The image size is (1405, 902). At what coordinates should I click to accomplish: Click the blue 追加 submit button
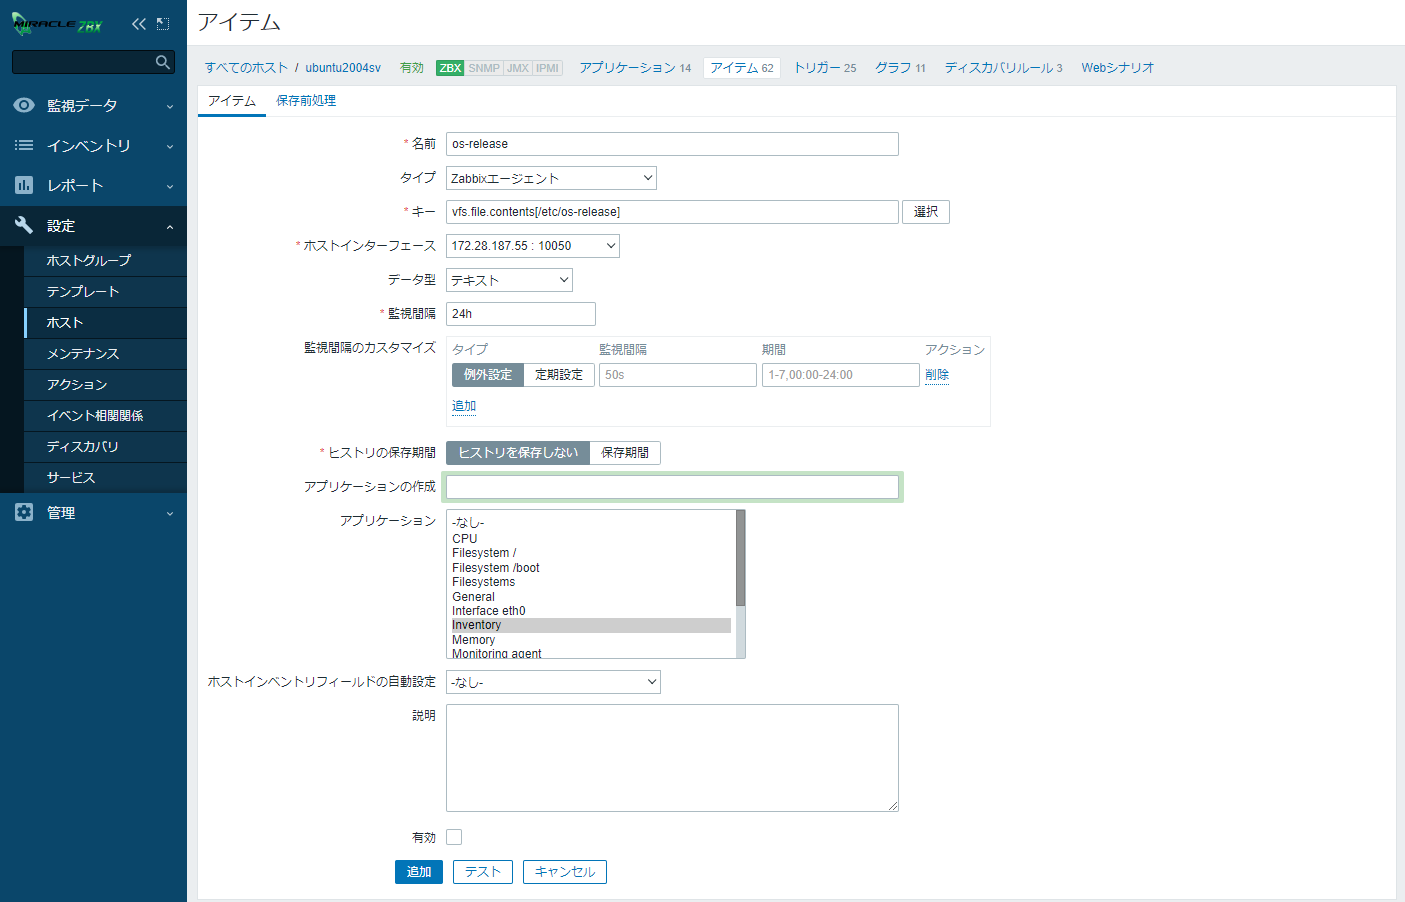point(418,872)
